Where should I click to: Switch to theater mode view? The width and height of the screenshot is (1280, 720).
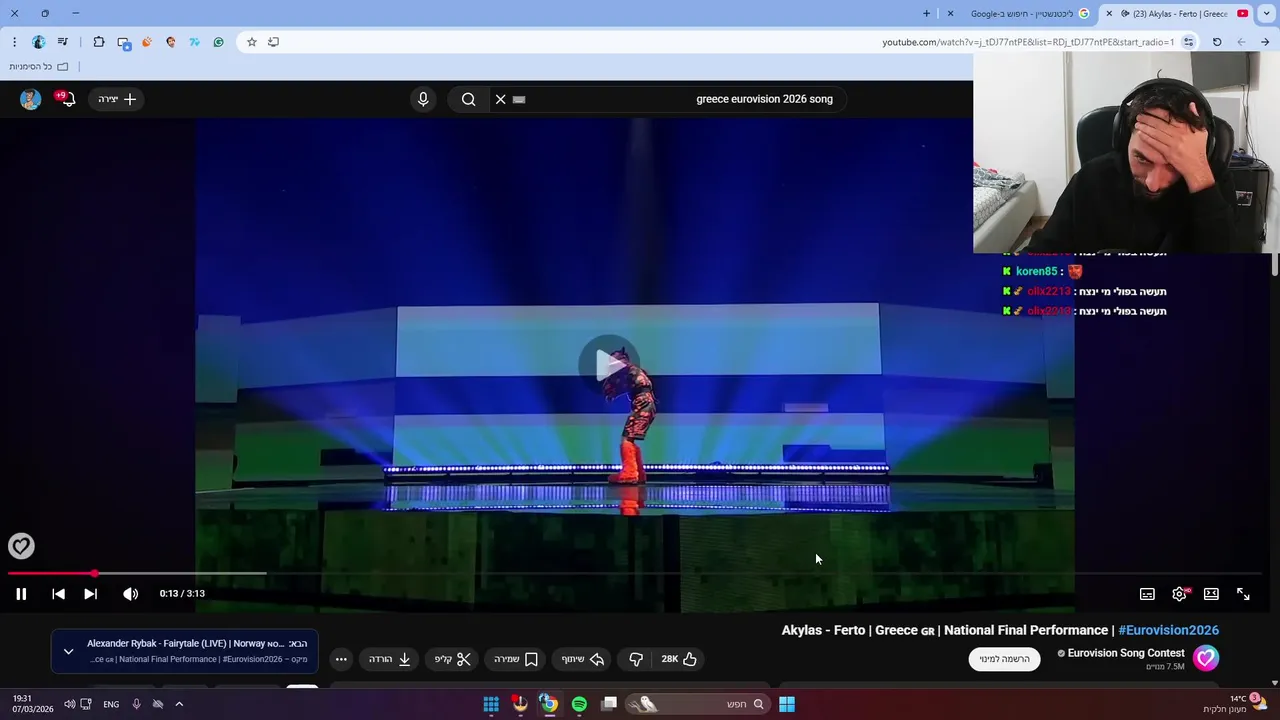coord(1211,594)
